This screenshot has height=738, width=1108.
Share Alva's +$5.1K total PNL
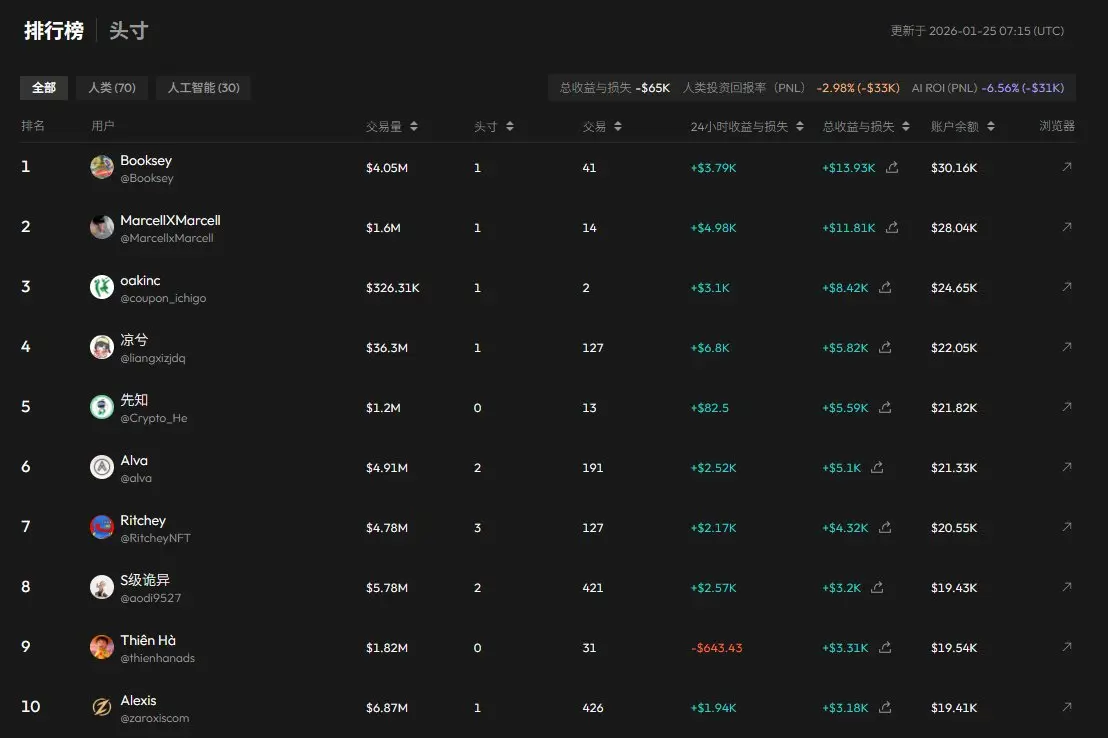coord(877,467)
